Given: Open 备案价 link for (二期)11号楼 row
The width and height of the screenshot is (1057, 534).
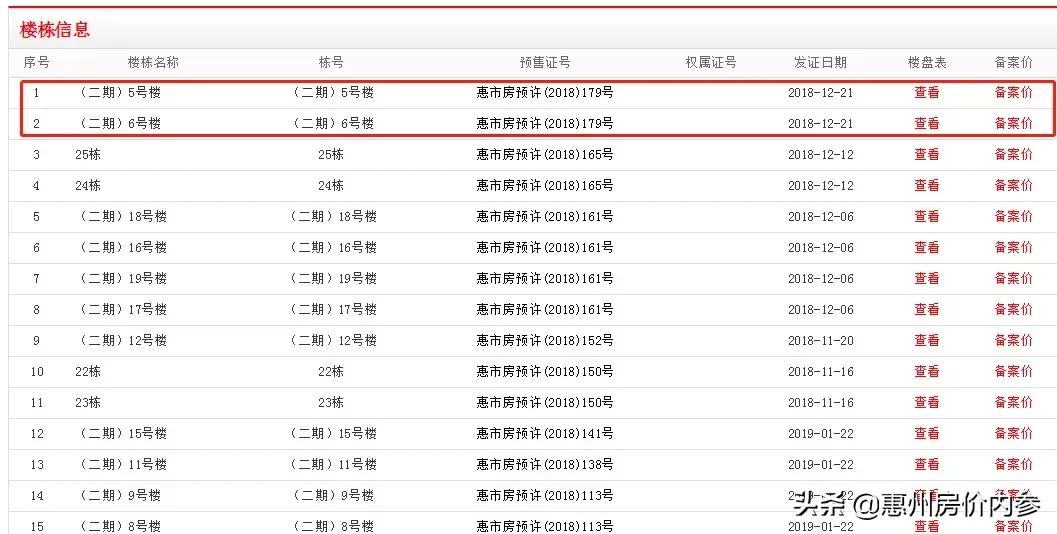Looking at the screenshot, I should 1013,465.
